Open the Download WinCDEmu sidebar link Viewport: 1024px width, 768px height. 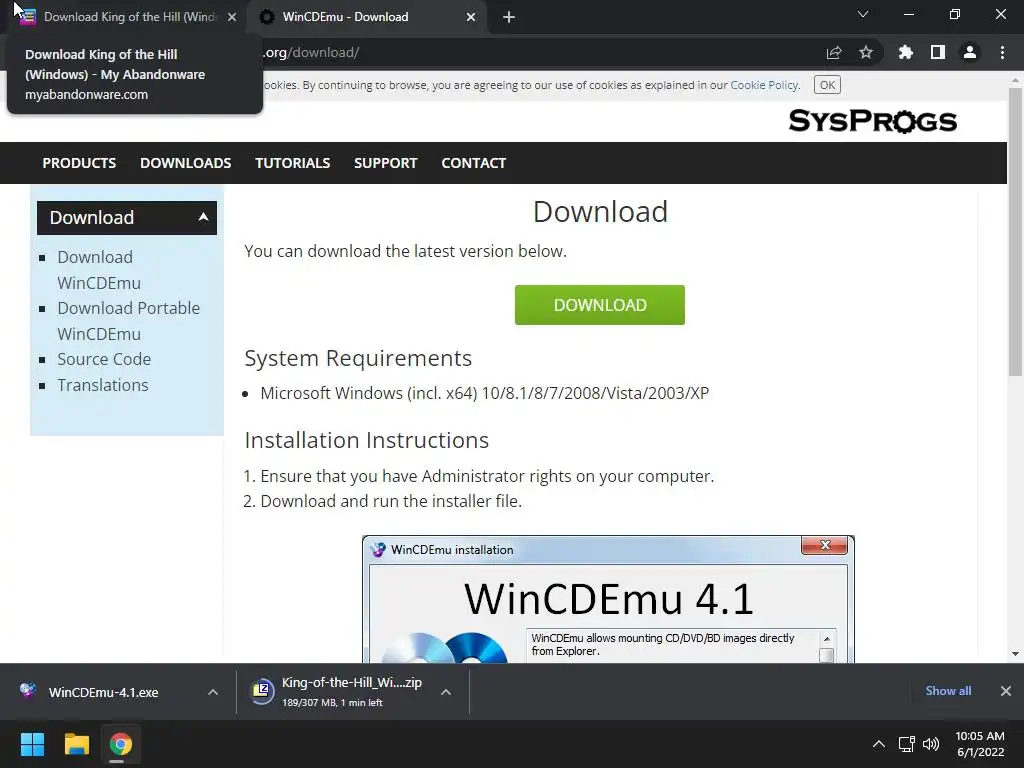coord(99,270)
